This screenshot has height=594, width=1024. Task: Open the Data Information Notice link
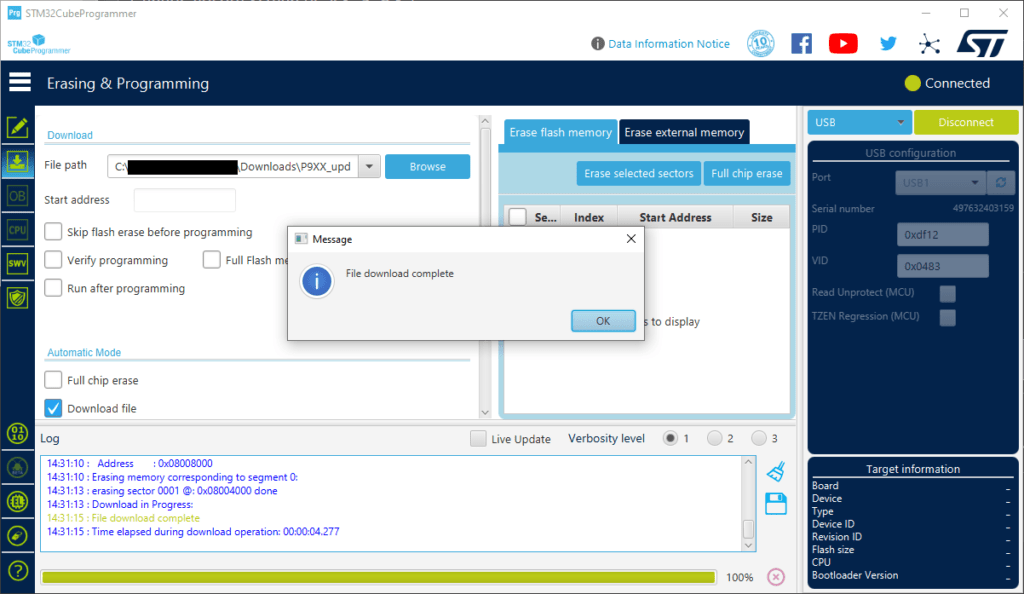tap(669, 44)
